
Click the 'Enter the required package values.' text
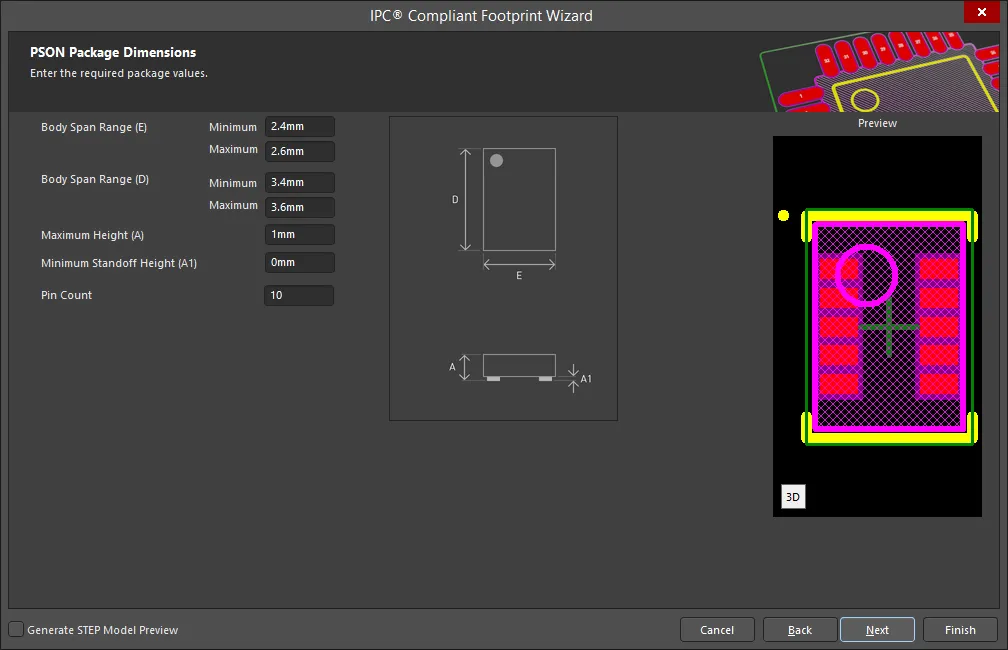(x=119, y=73)
